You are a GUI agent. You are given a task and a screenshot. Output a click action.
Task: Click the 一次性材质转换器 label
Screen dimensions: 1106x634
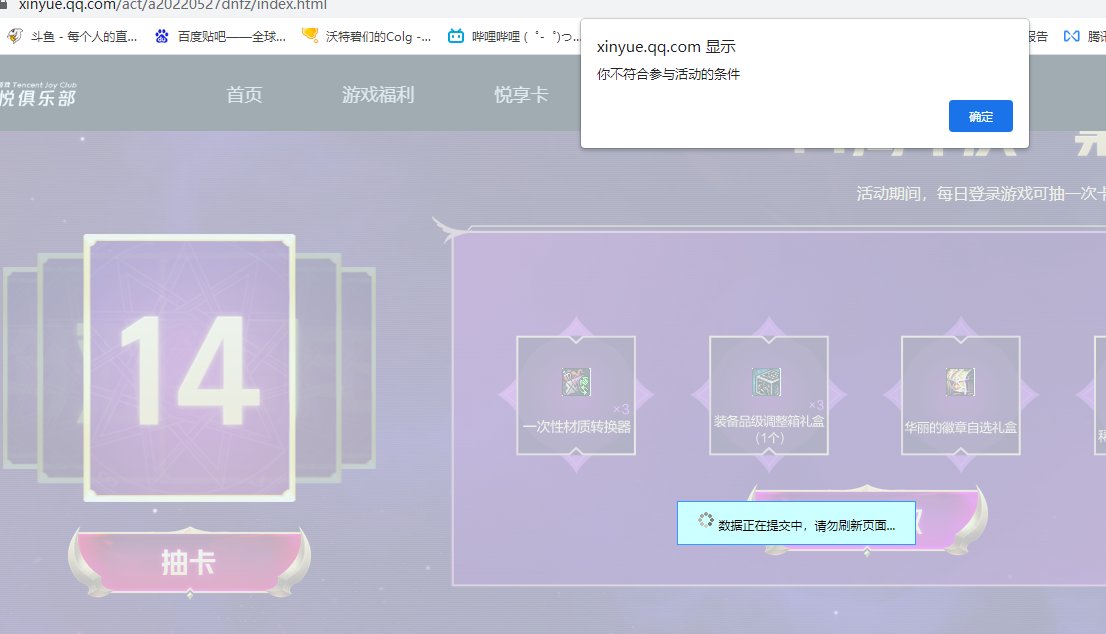tap(577, 427)
